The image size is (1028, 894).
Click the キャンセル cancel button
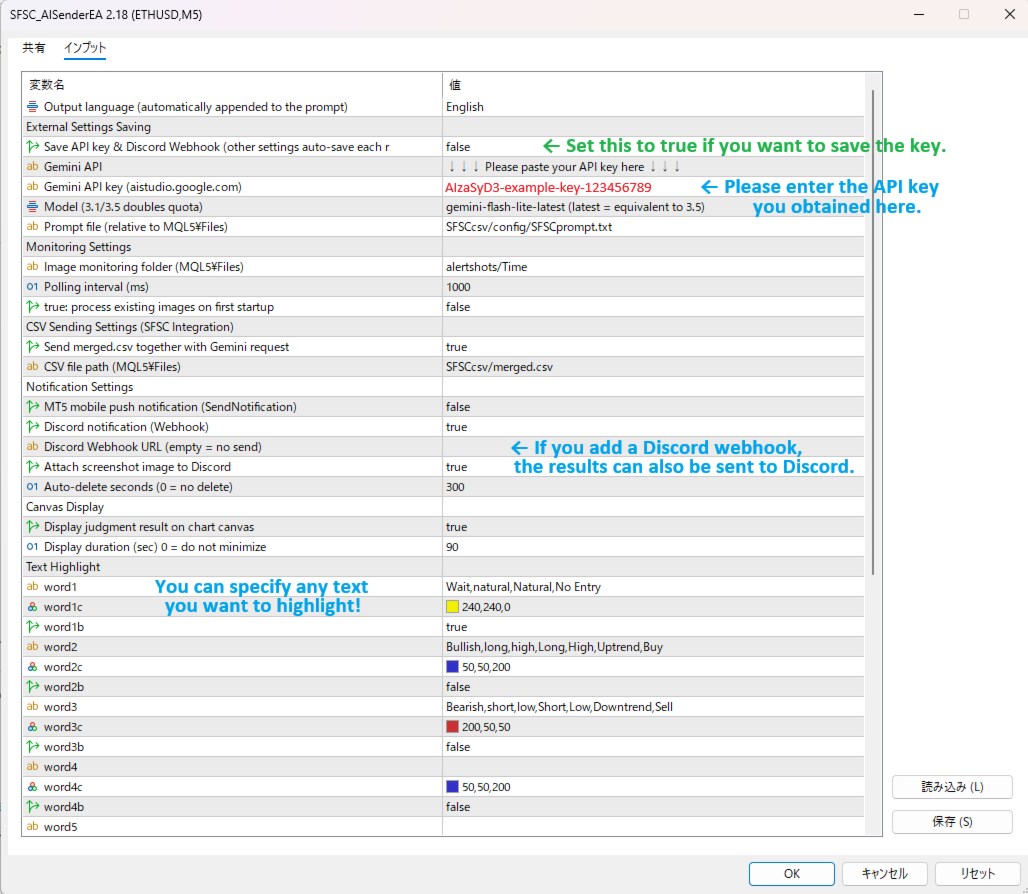pos(884,873)
